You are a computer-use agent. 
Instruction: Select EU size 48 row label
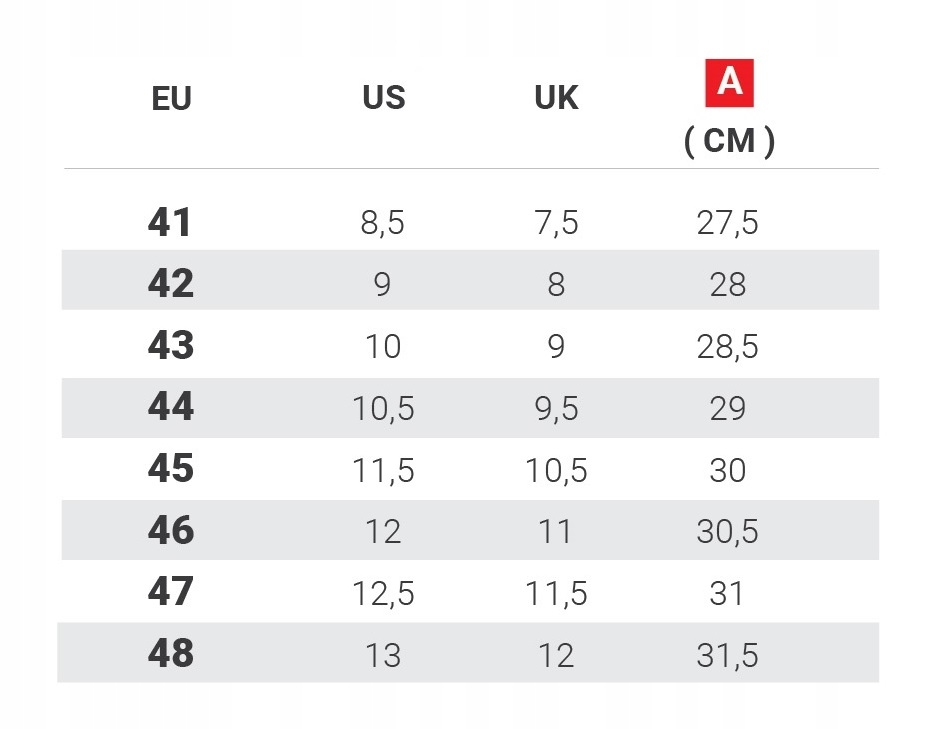pos(170,654)
